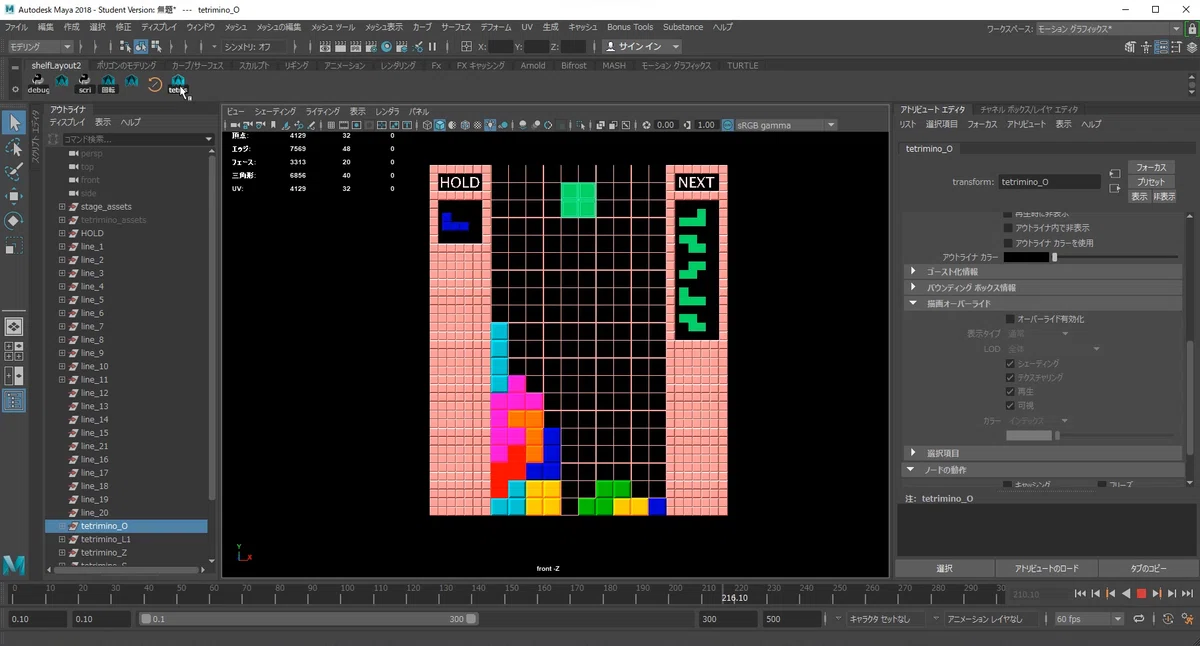
Task: Toggle the Outliner panel layout icon
Action: click(14, 402)
